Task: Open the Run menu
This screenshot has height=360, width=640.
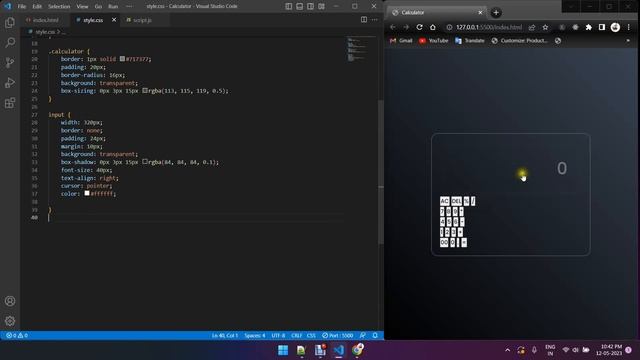Action: tap(113, 7)
